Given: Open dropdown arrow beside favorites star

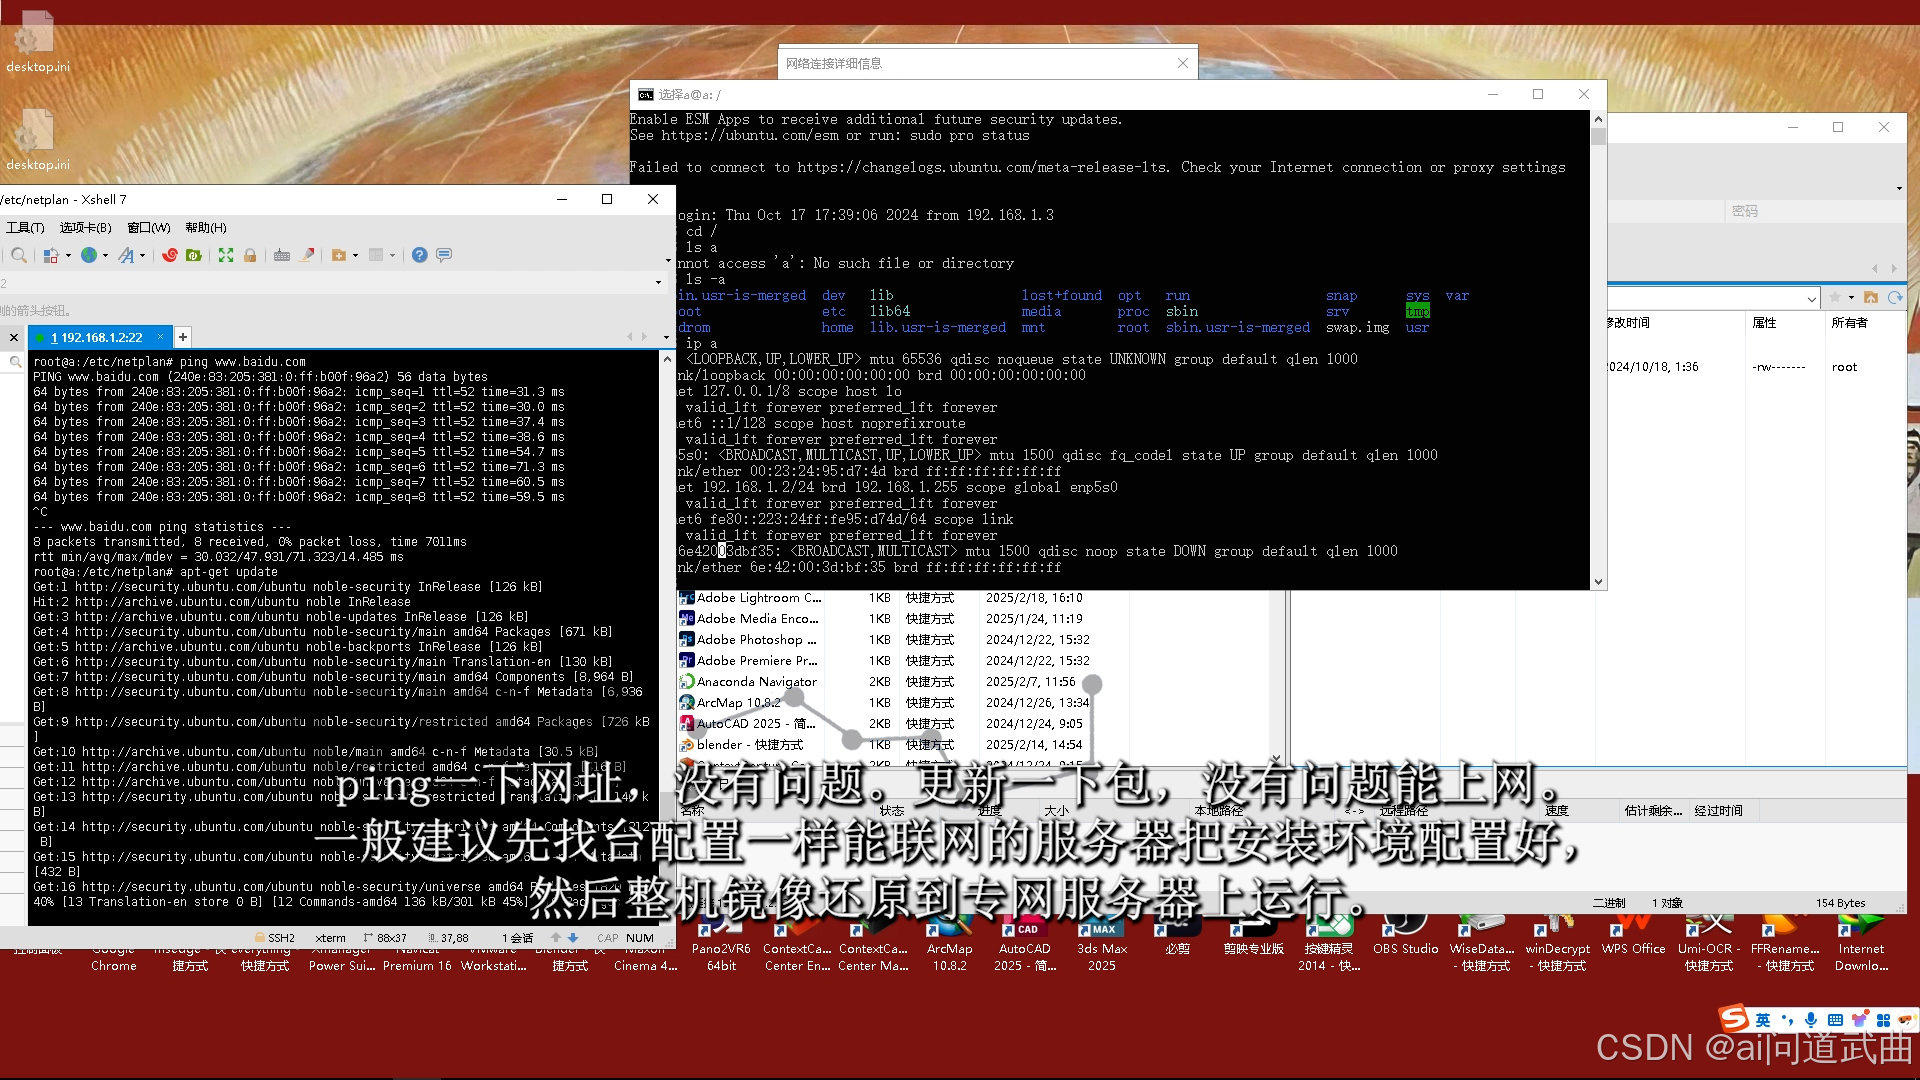Looking at the screenshot, I should click(x=1851, y=298).
